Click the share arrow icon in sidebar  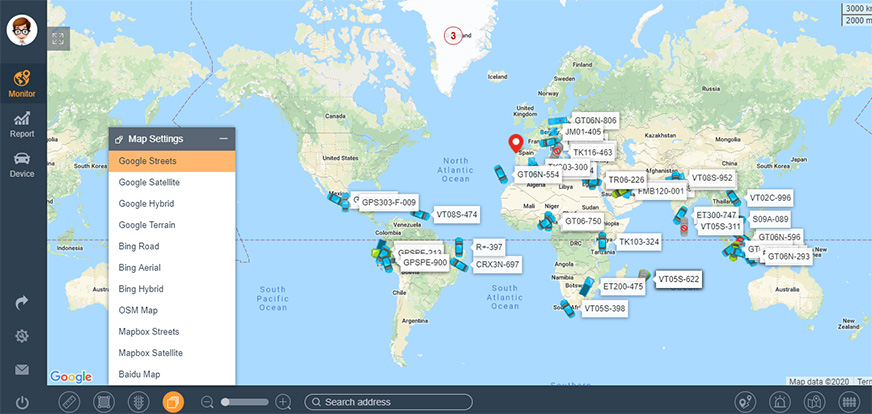[22, 303]
